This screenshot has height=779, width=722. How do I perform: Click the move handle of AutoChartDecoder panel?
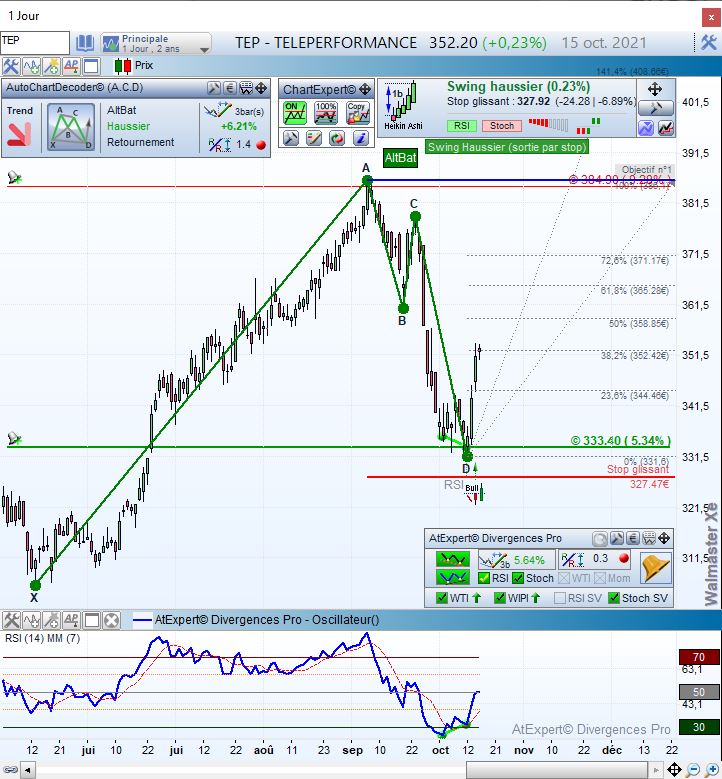(x=261, y=88)
